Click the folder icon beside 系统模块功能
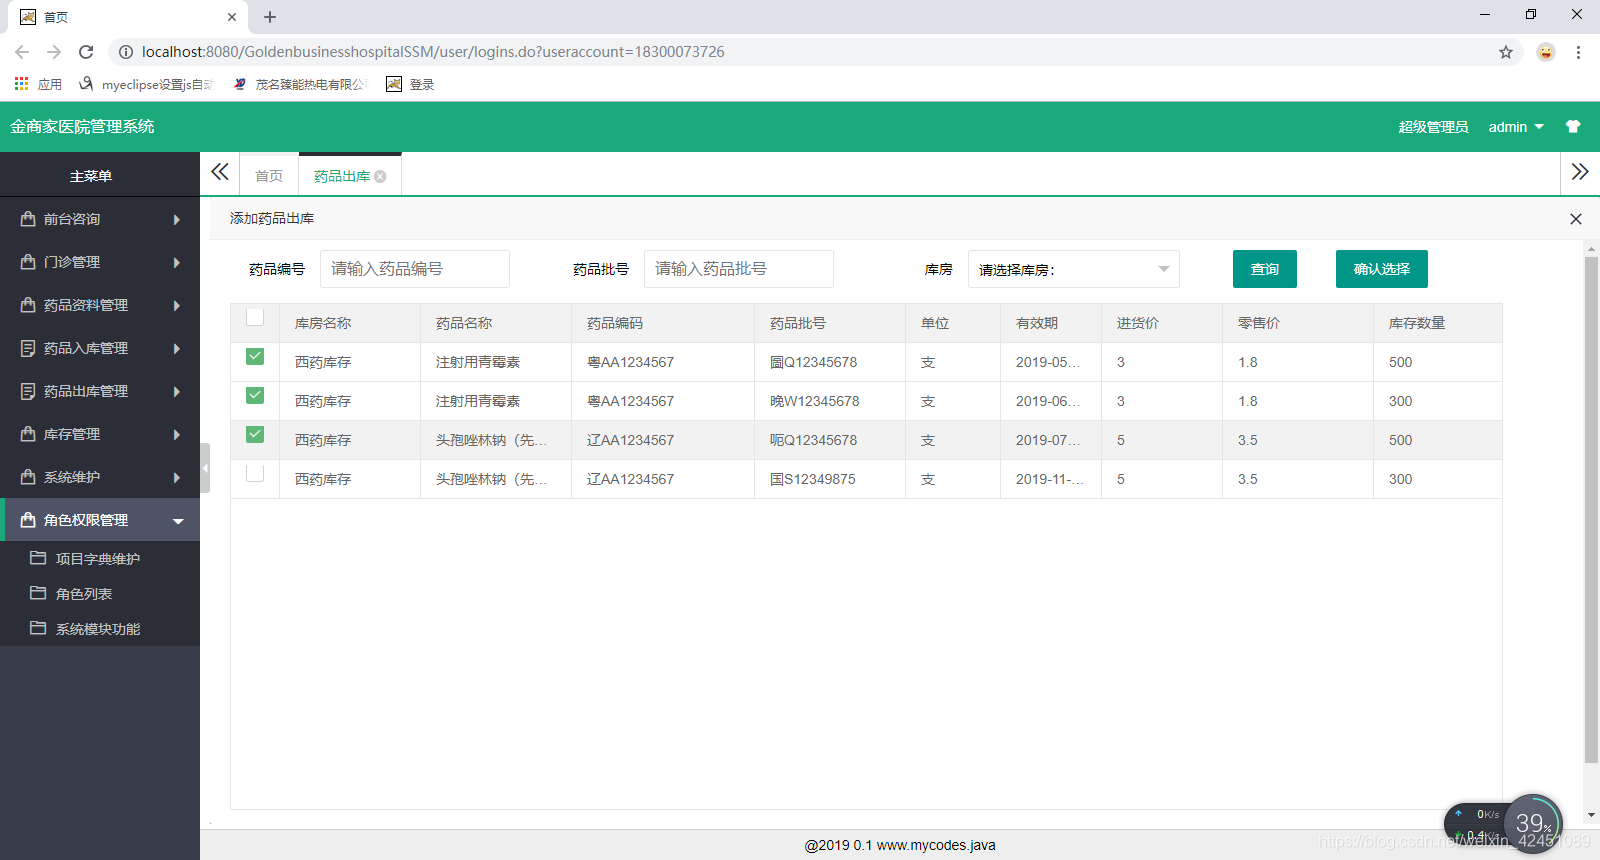1600x860 pixels. point(38,627)
